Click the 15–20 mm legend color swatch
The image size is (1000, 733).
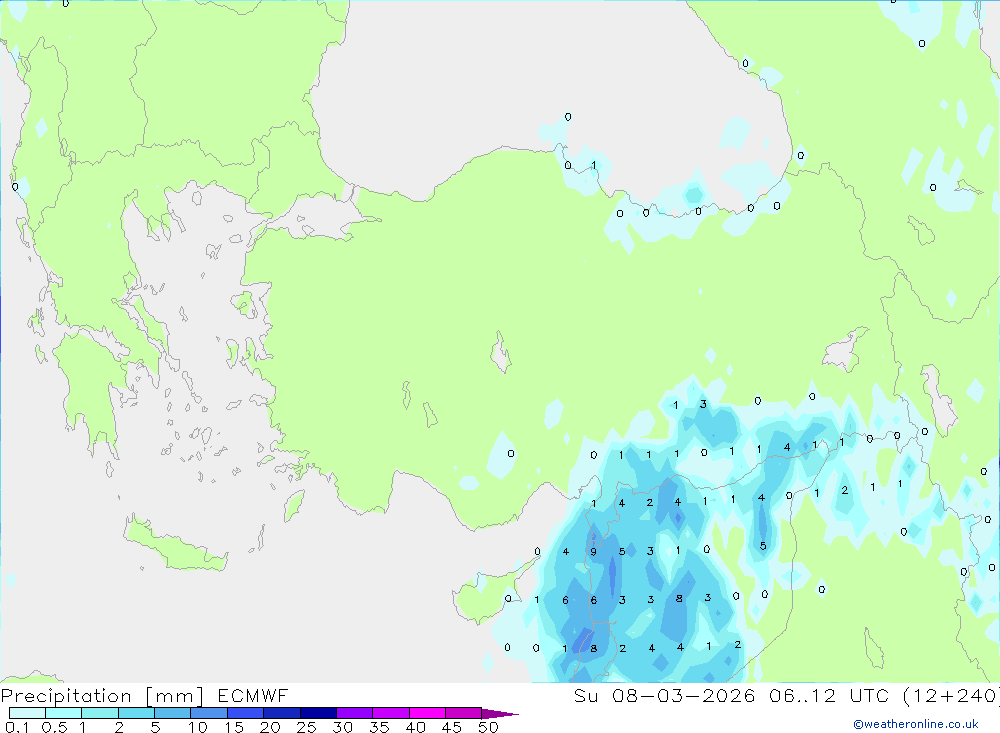[x=246, y=713]
